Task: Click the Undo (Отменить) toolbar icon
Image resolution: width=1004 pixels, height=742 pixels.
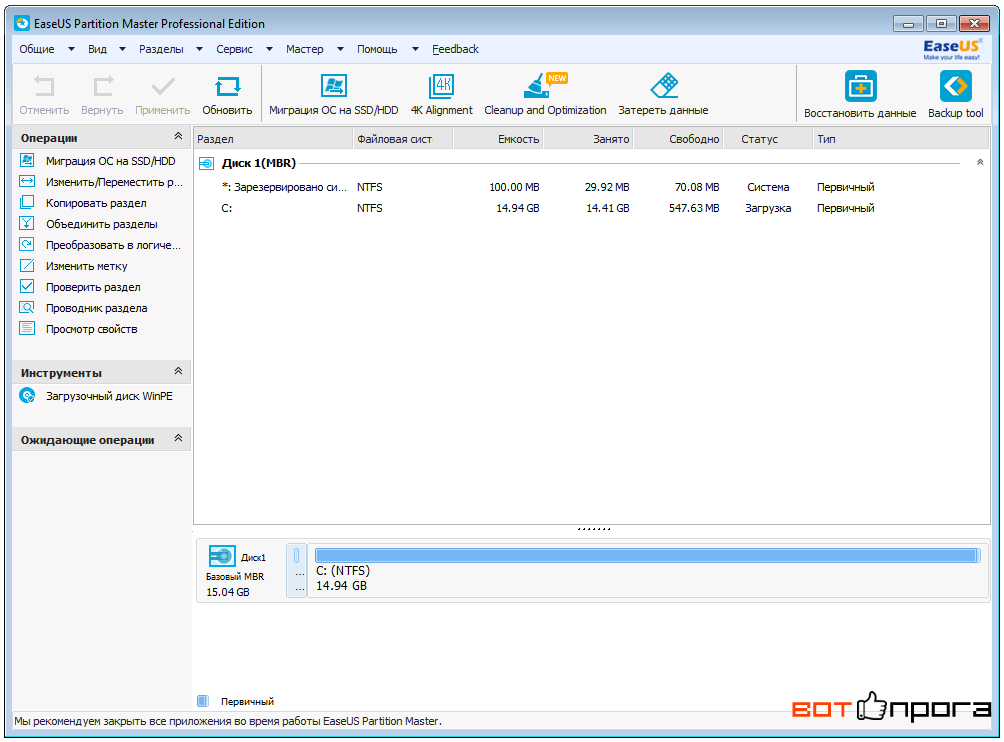Action: (x=44, y=86)
